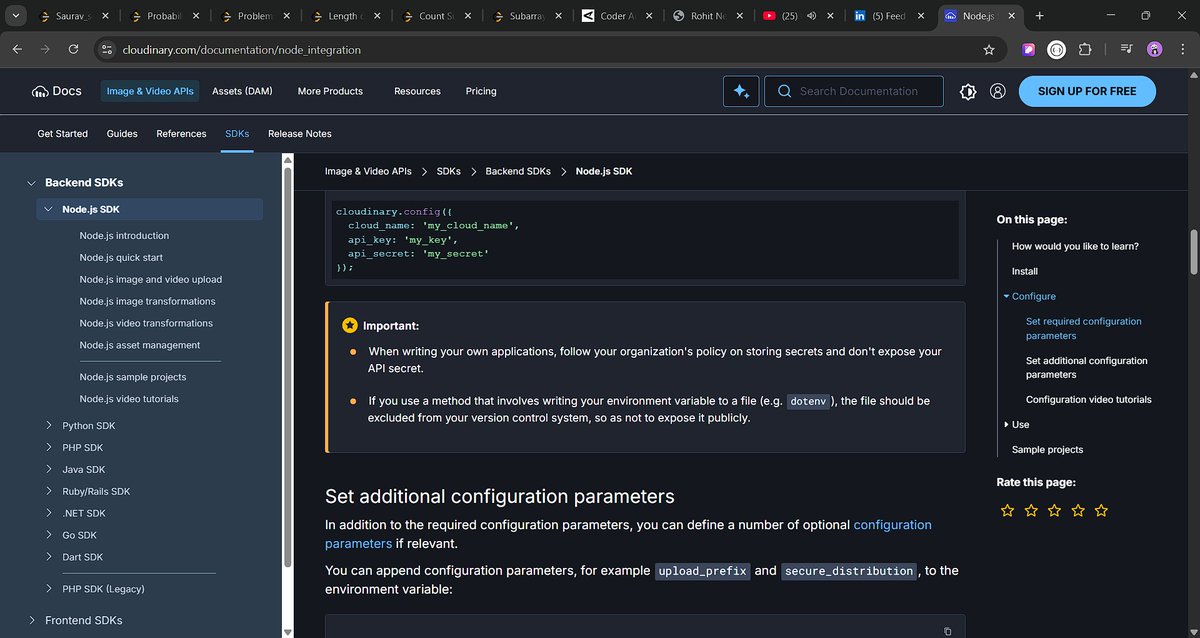Expand .NET SDK in sidebar
The image size is (1200, 638).
click(x=49, y=513)
